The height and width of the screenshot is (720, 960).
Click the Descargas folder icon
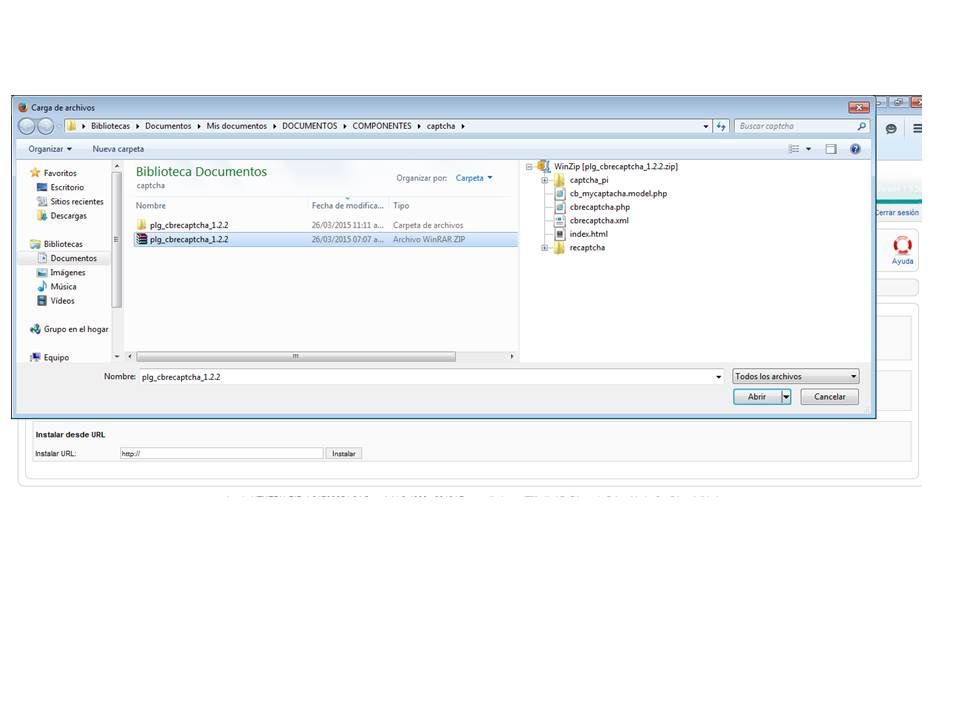(42, 216)
